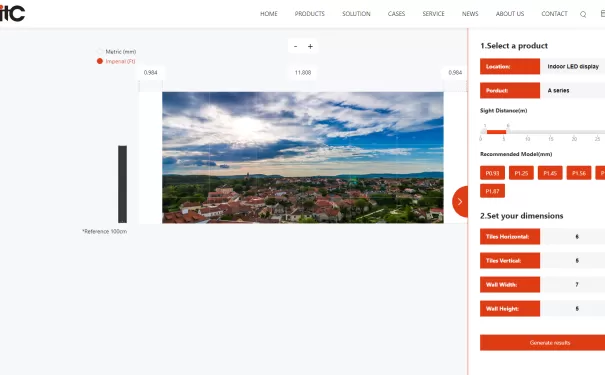This screenshot has height=375, width=605.
Task: Choose recommended model P0.93
Action: pyautogui.click(x=492, y=173)
